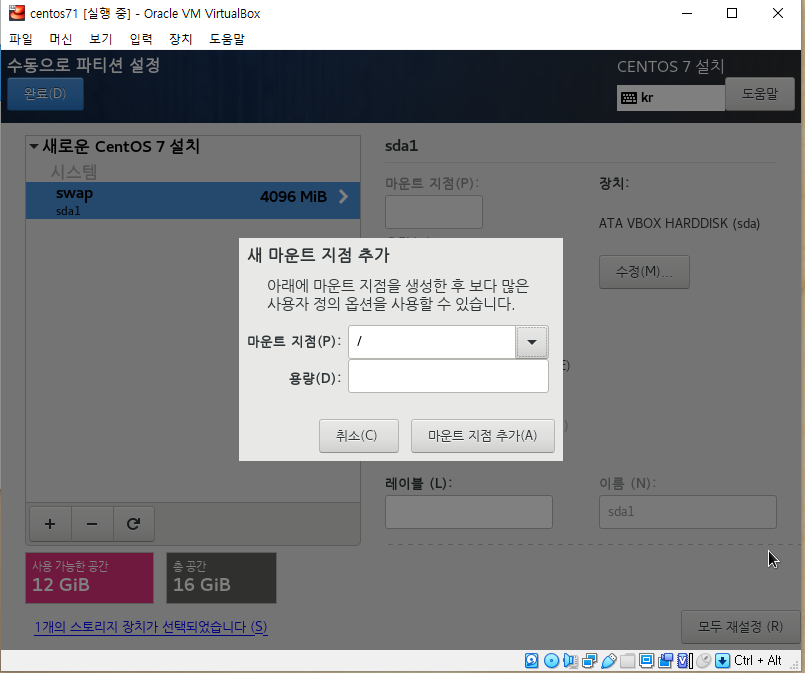The width and height of the screenshot is (805, 673).
Task: Open the 파일 menu
Action: coord(21,39)
